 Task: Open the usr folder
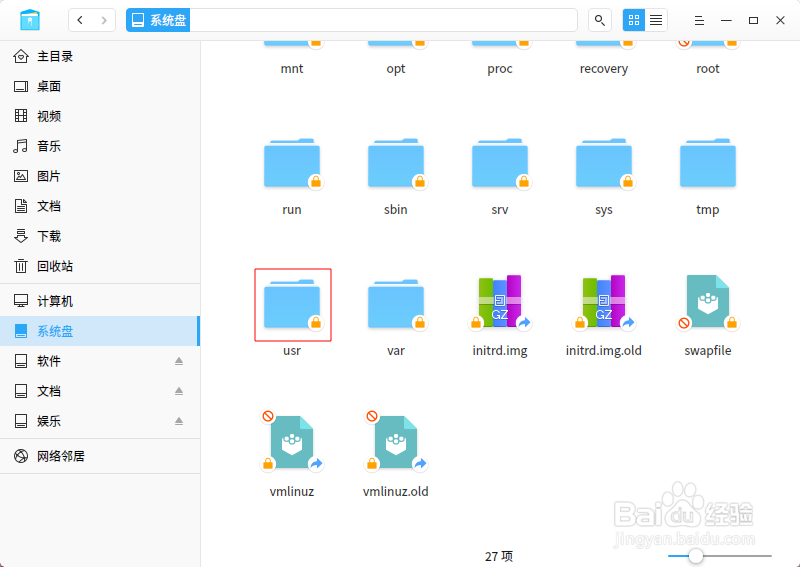292,305
